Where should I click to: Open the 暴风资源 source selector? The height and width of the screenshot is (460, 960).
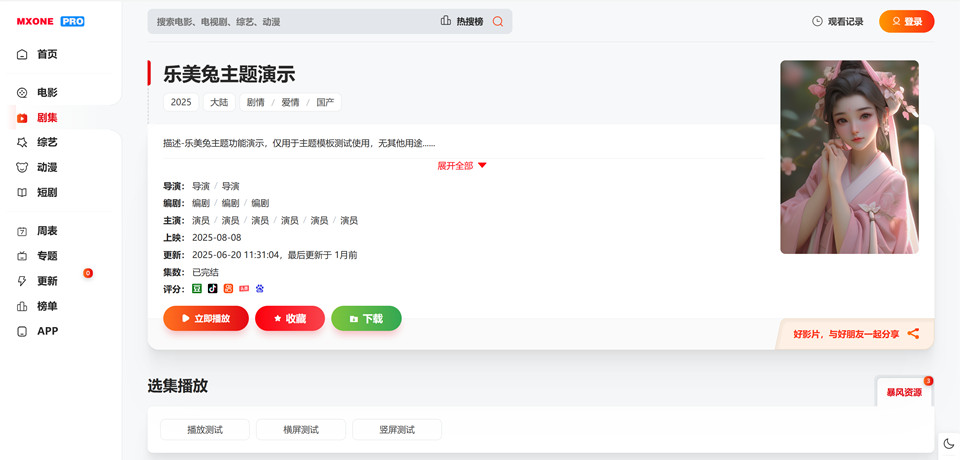click(x=904, y=392)
